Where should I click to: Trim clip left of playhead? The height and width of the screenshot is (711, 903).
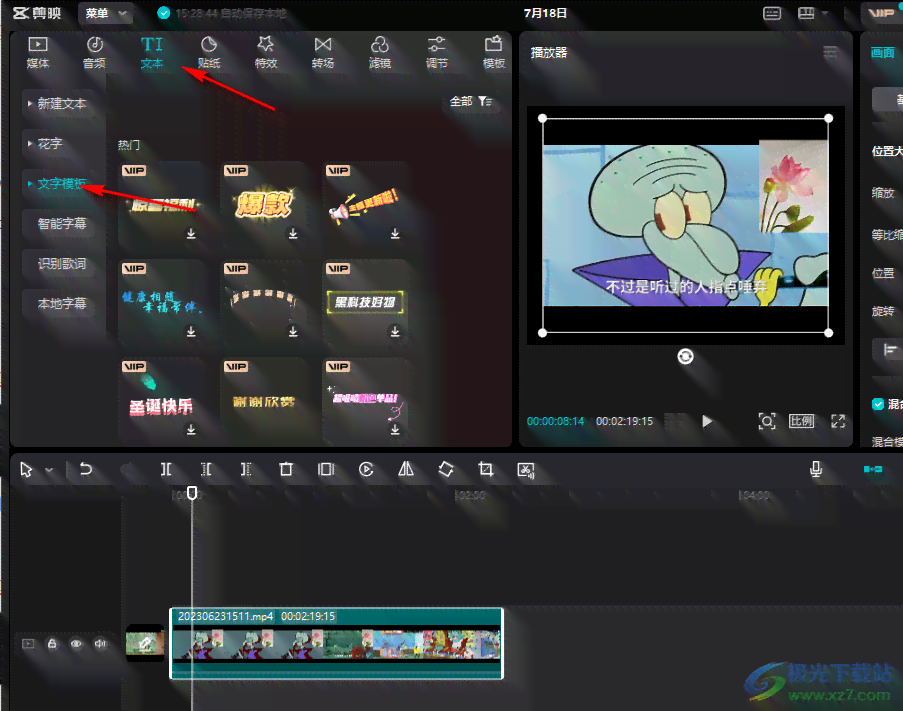(206, 469)
